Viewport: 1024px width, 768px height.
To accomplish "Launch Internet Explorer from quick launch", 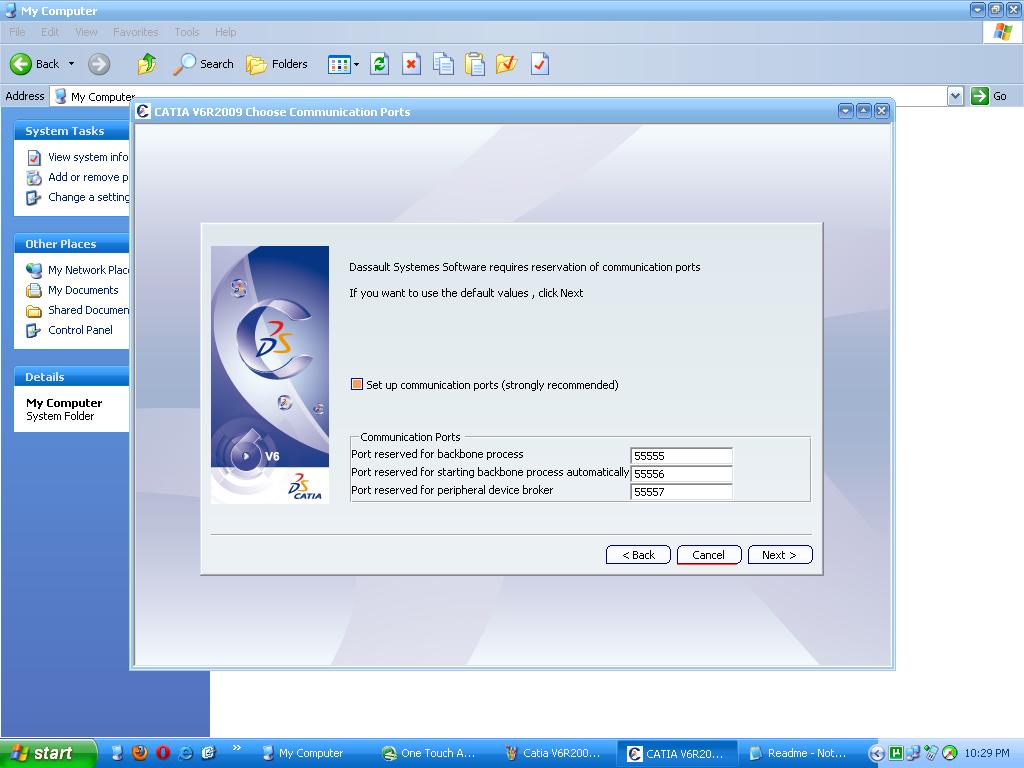I will [x=185, y=753].
